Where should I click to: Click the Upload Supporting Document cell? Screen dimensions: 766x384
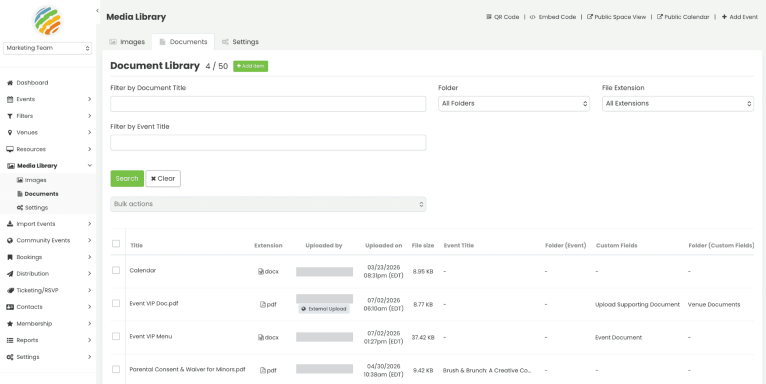[638, 305]
